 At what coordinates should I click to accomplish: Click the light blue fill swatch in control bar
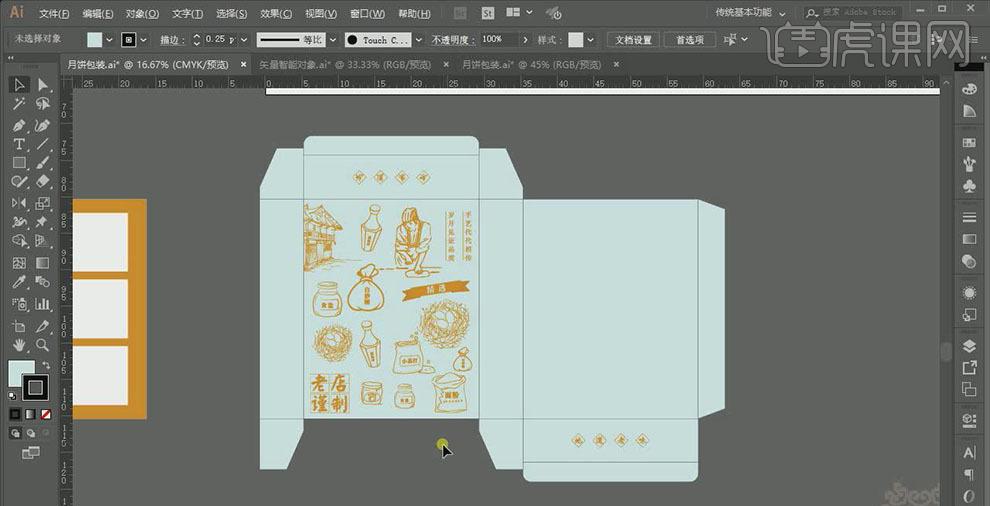tap(95, 40)
